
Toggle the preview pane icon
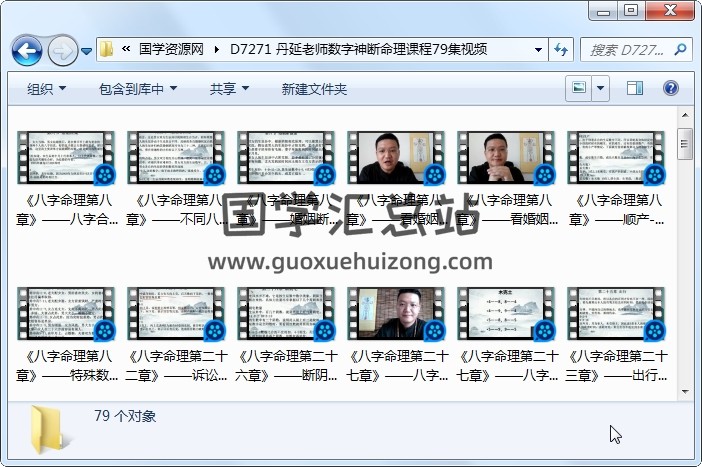(x=634, y=88)
